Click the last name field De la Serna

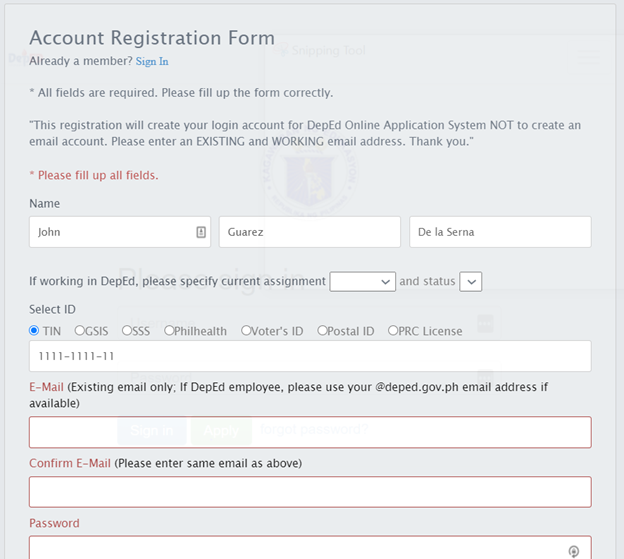point(500,232)
